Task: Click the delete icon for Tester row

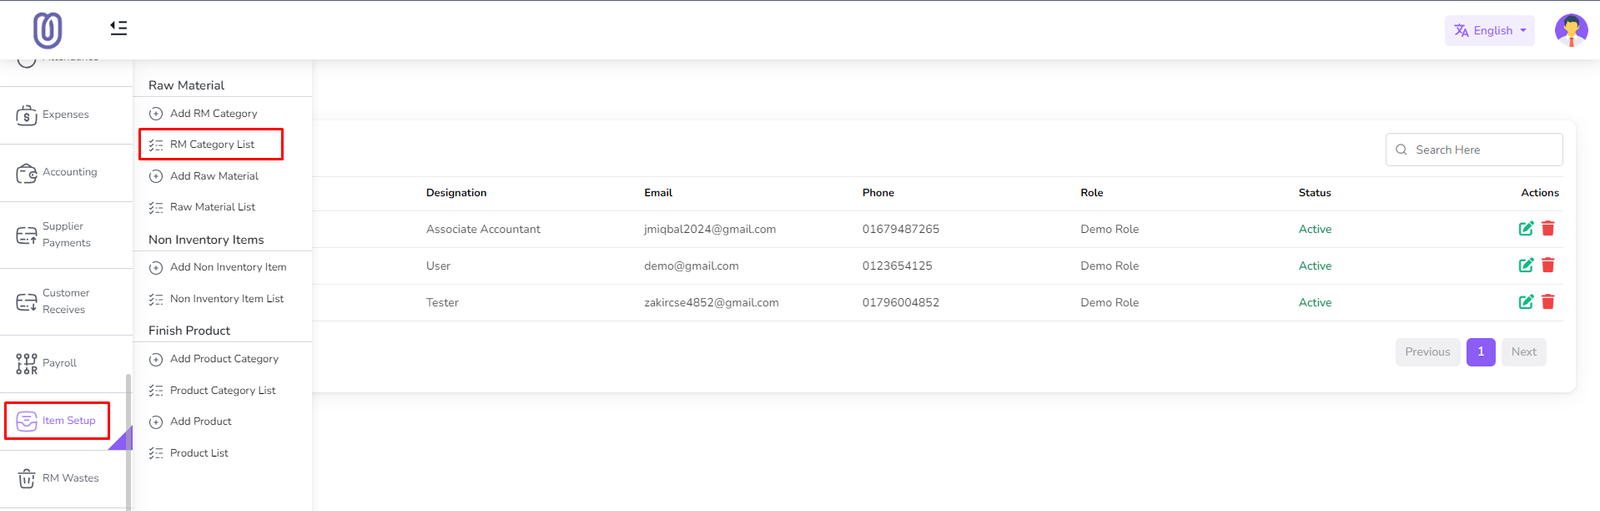Action: [1547, 302]
